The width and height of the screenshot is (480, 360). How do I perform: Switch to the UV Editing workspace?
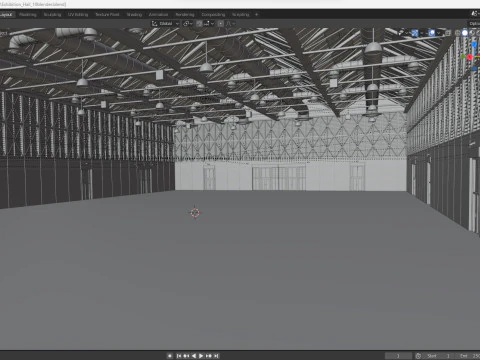(x=78, y=15)
